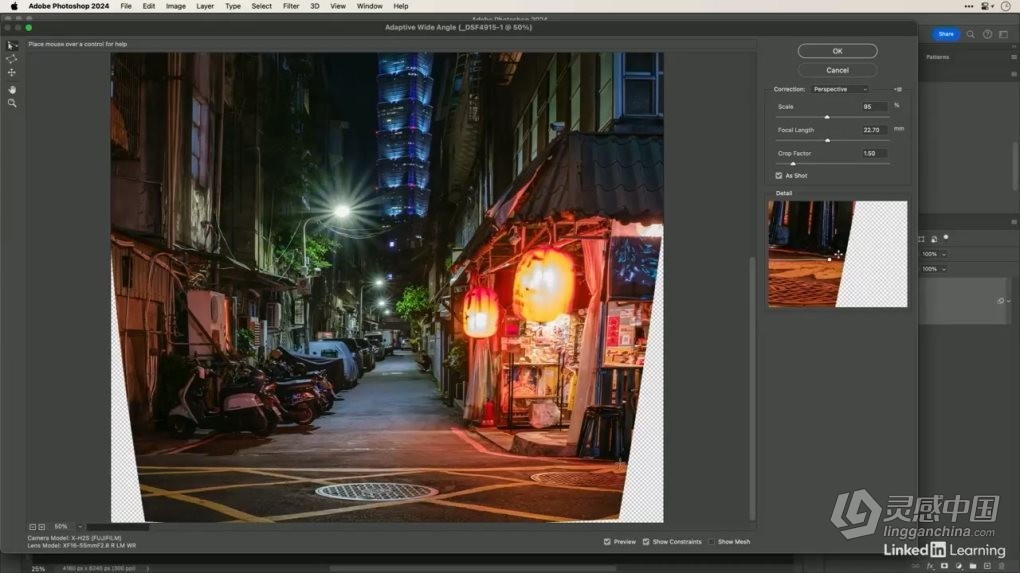The width and height of the screenshot is (1020, 573).
Task: Open the layer fill 100% dropdown
Action: click(944, 269)
